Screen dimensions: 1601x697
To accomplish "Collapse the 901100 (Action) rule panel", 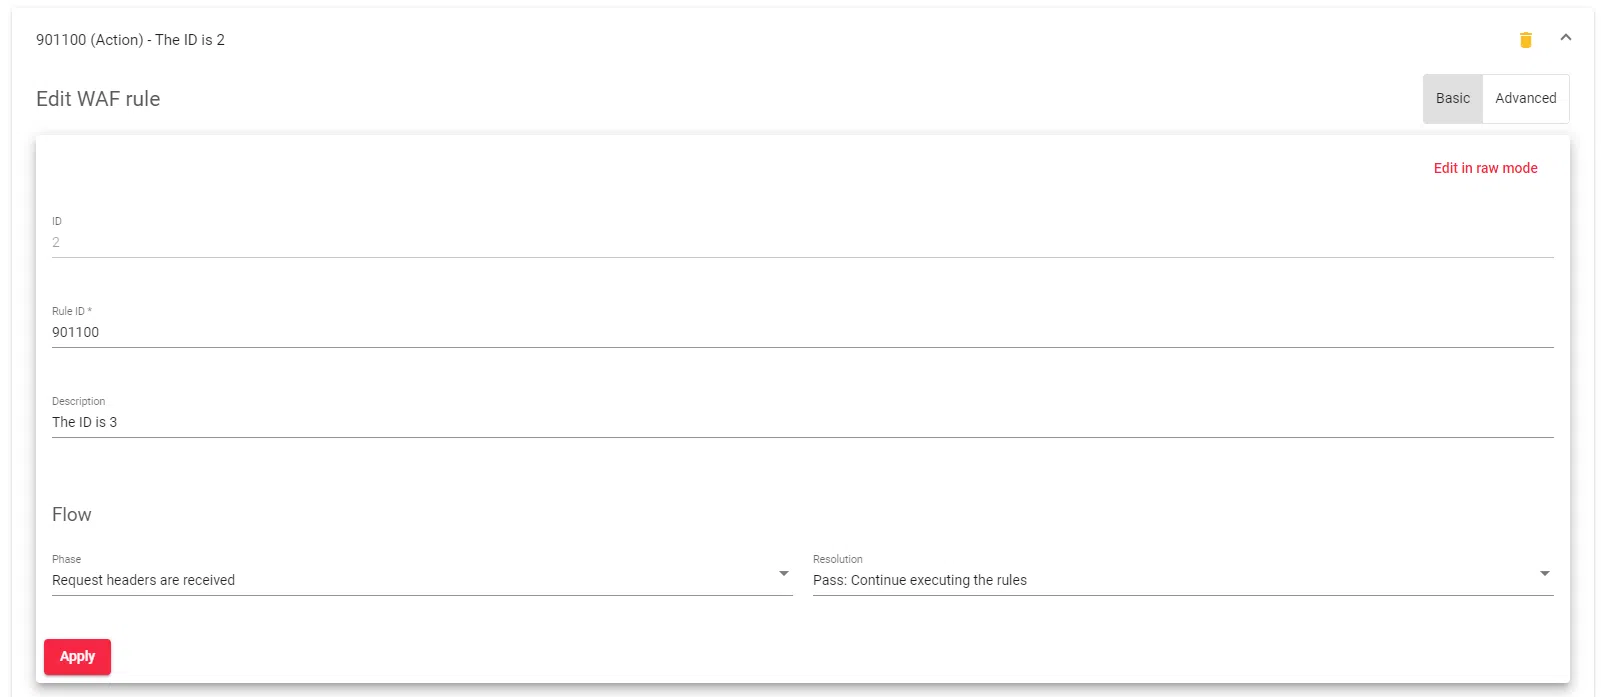I will [x=1566, y=38].
